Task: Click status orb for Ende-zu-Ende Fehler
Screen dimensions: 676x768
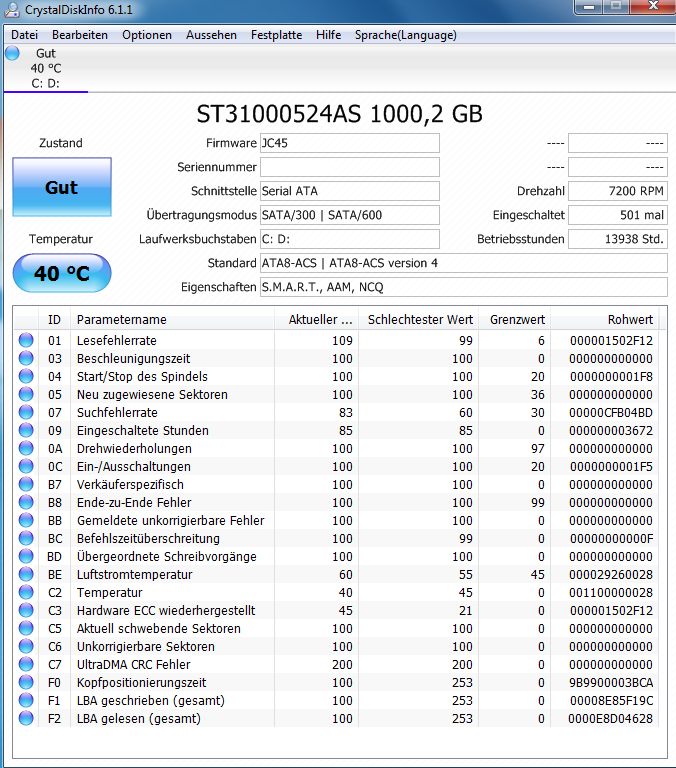Action: coord(26,503)
